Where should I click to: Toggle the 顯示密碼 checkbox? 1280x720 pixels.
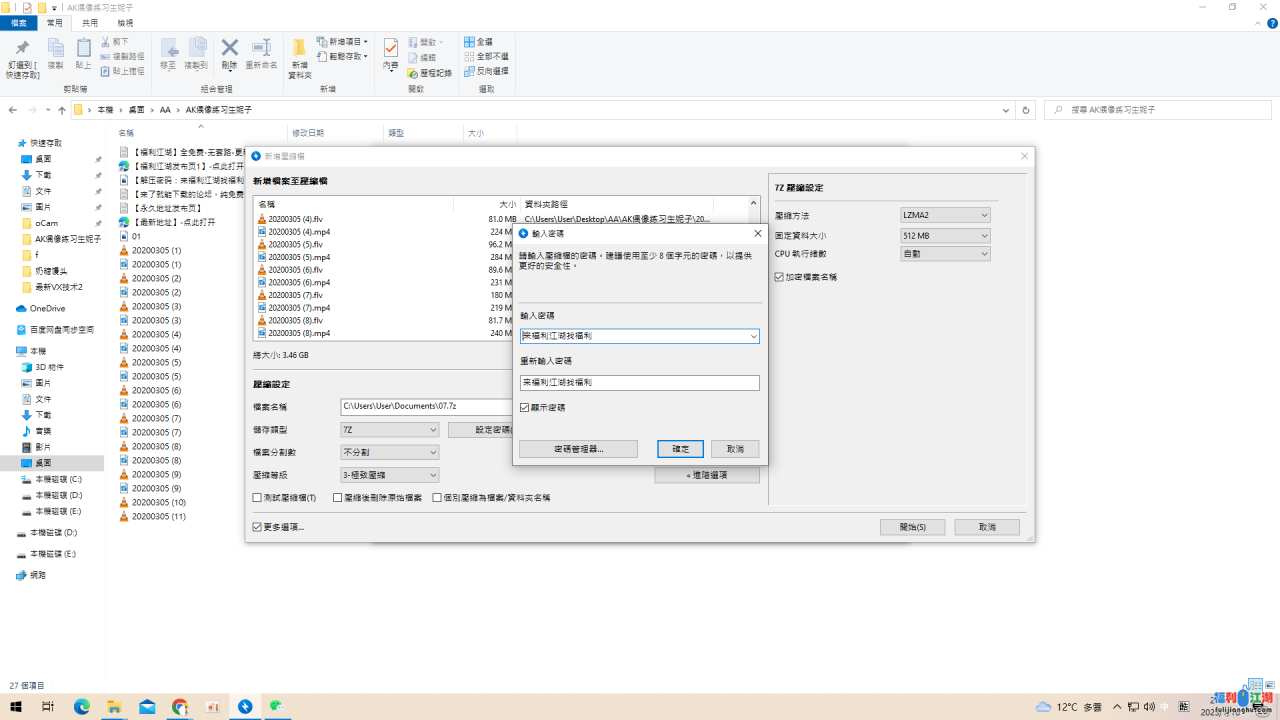[x=525, y=408]
